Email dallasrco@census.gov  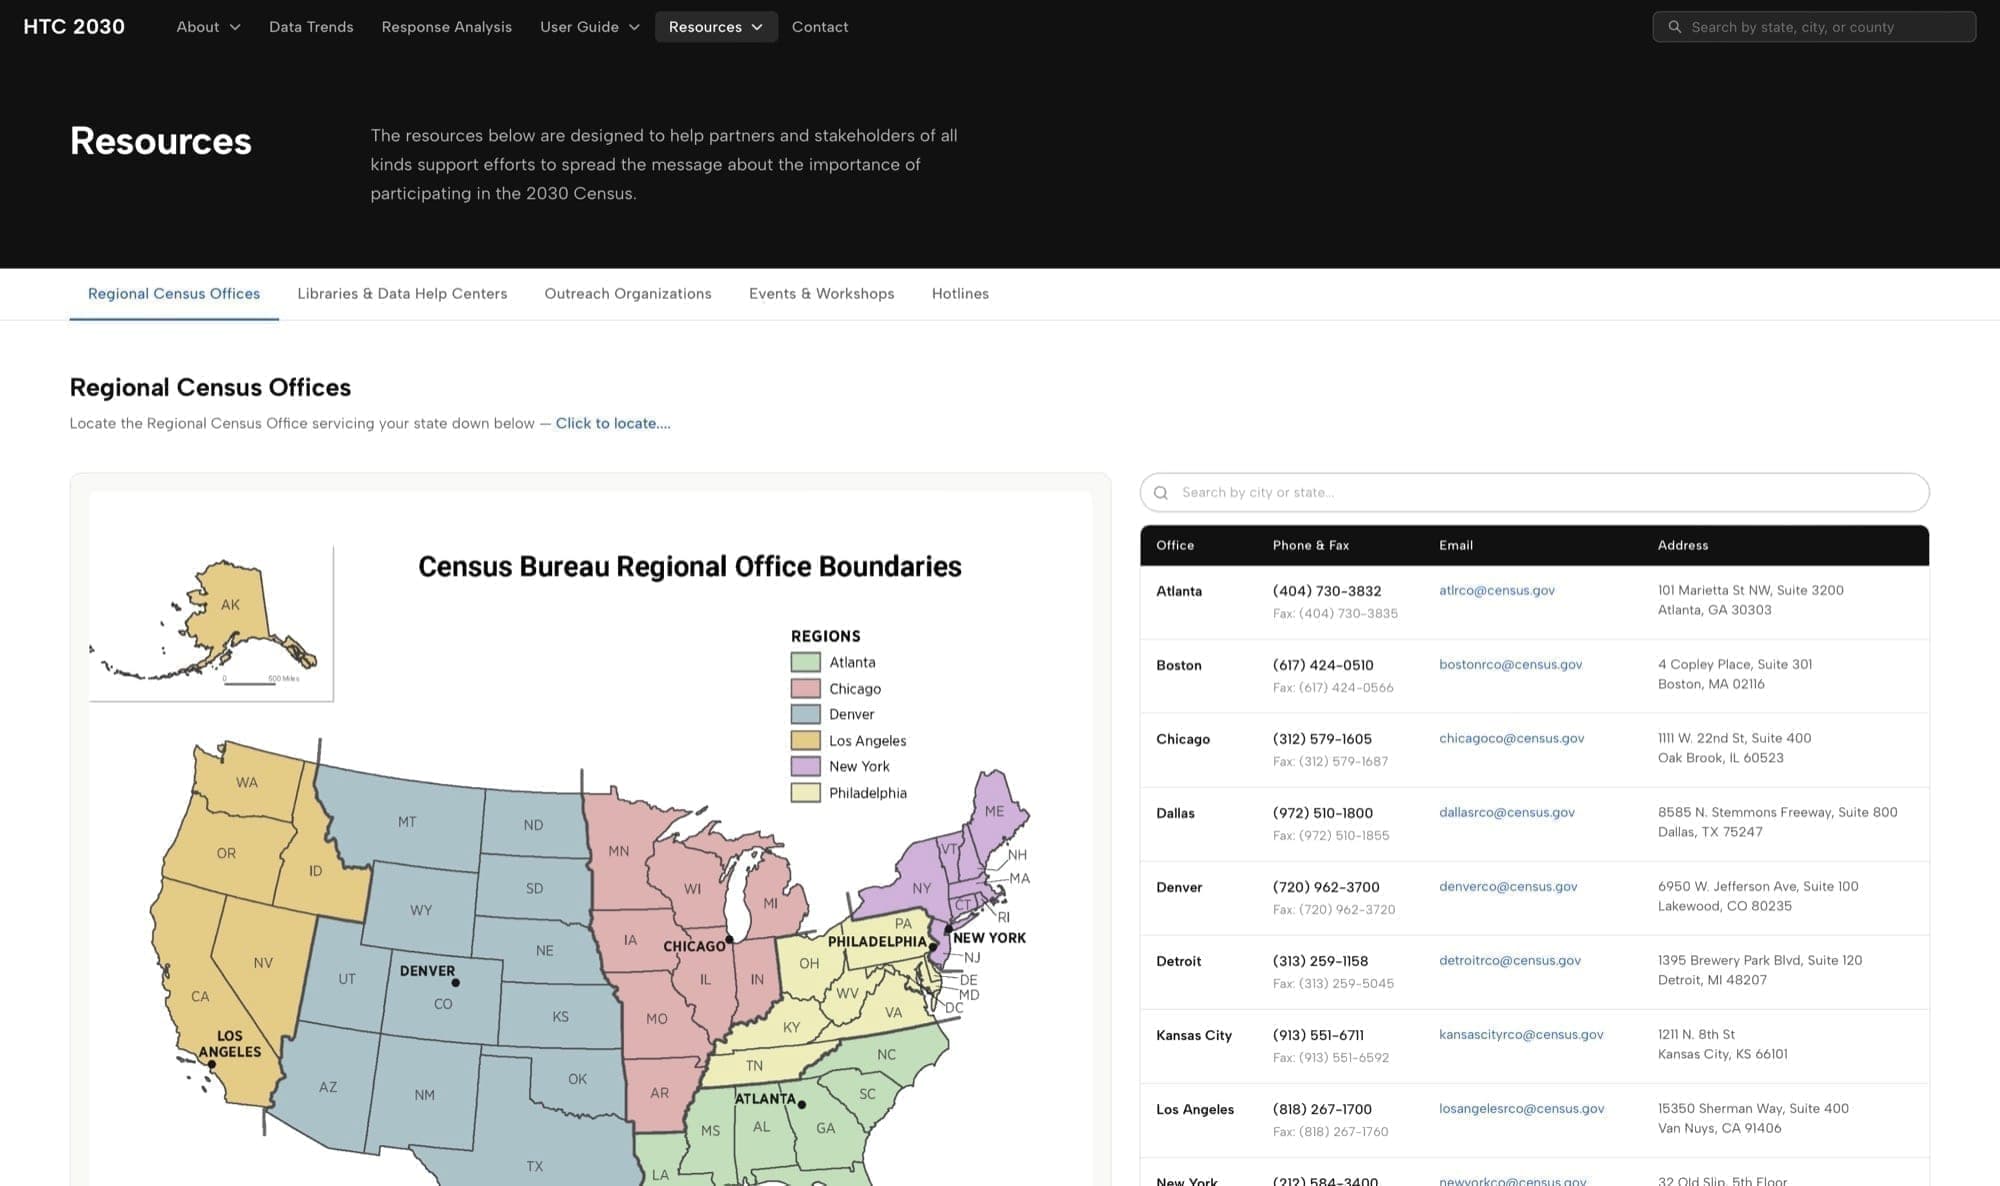point(1507,812)
